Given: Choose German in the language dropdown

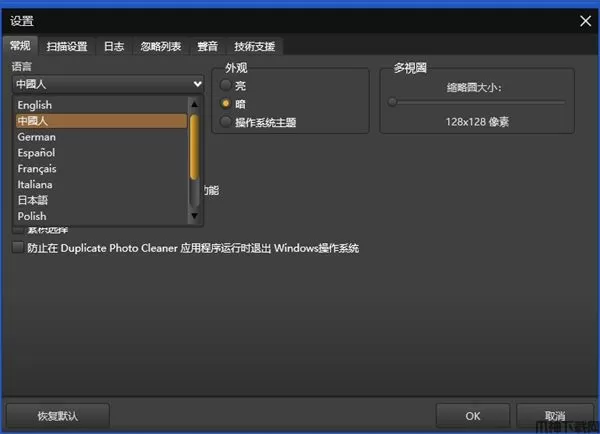Looking at the screenshot, I should (37, 137).
